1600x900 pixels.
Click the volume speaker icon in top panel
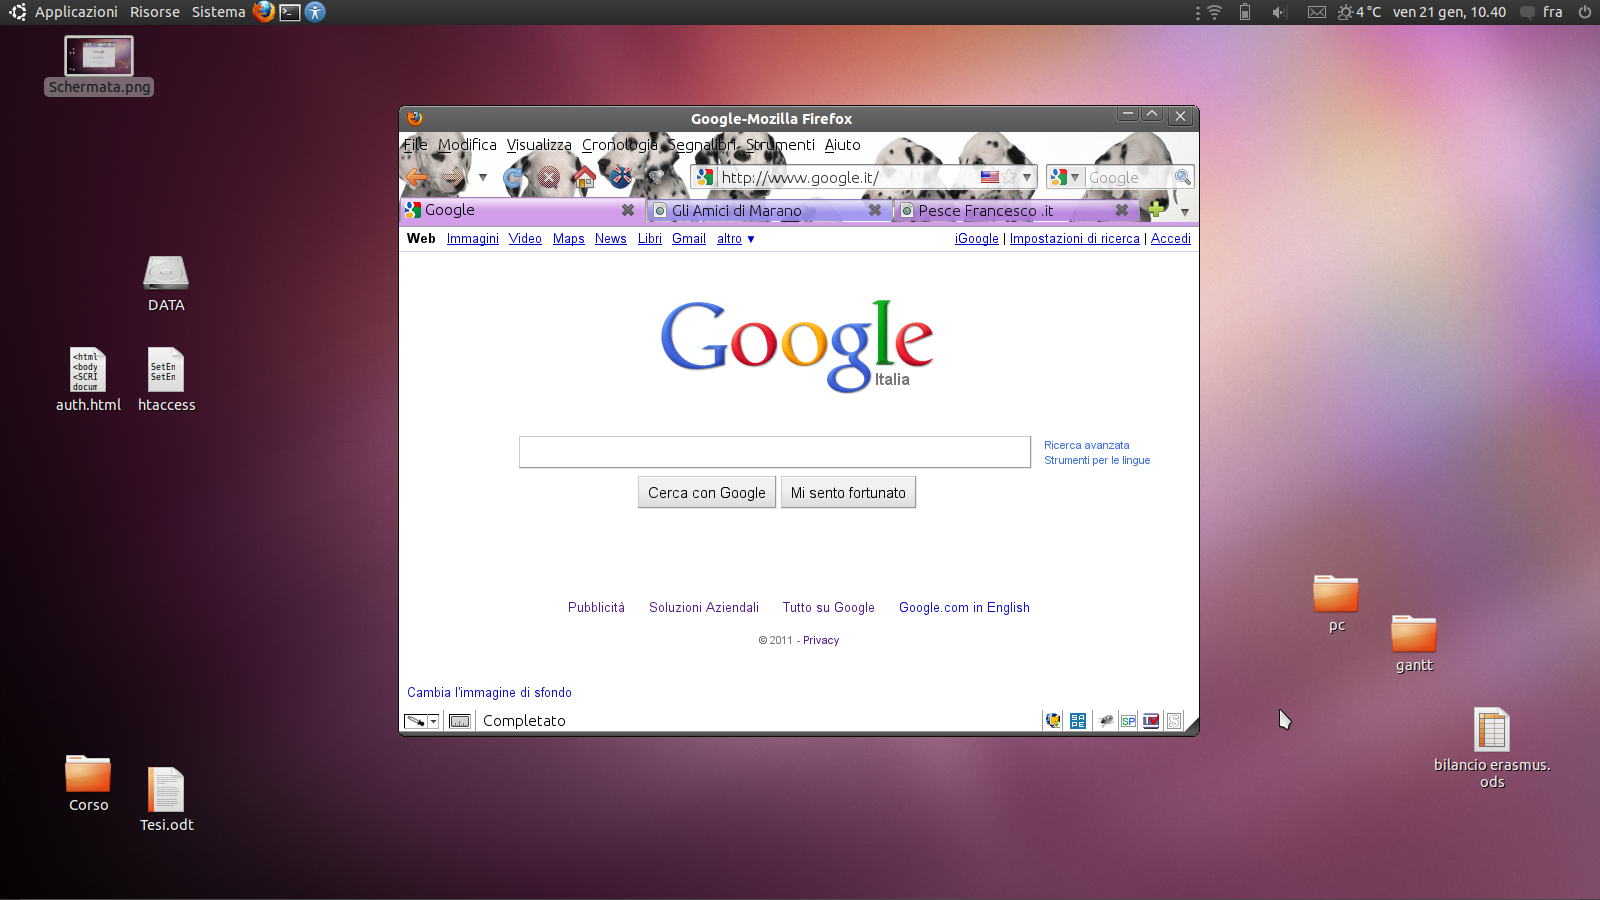click(1278, 12)
